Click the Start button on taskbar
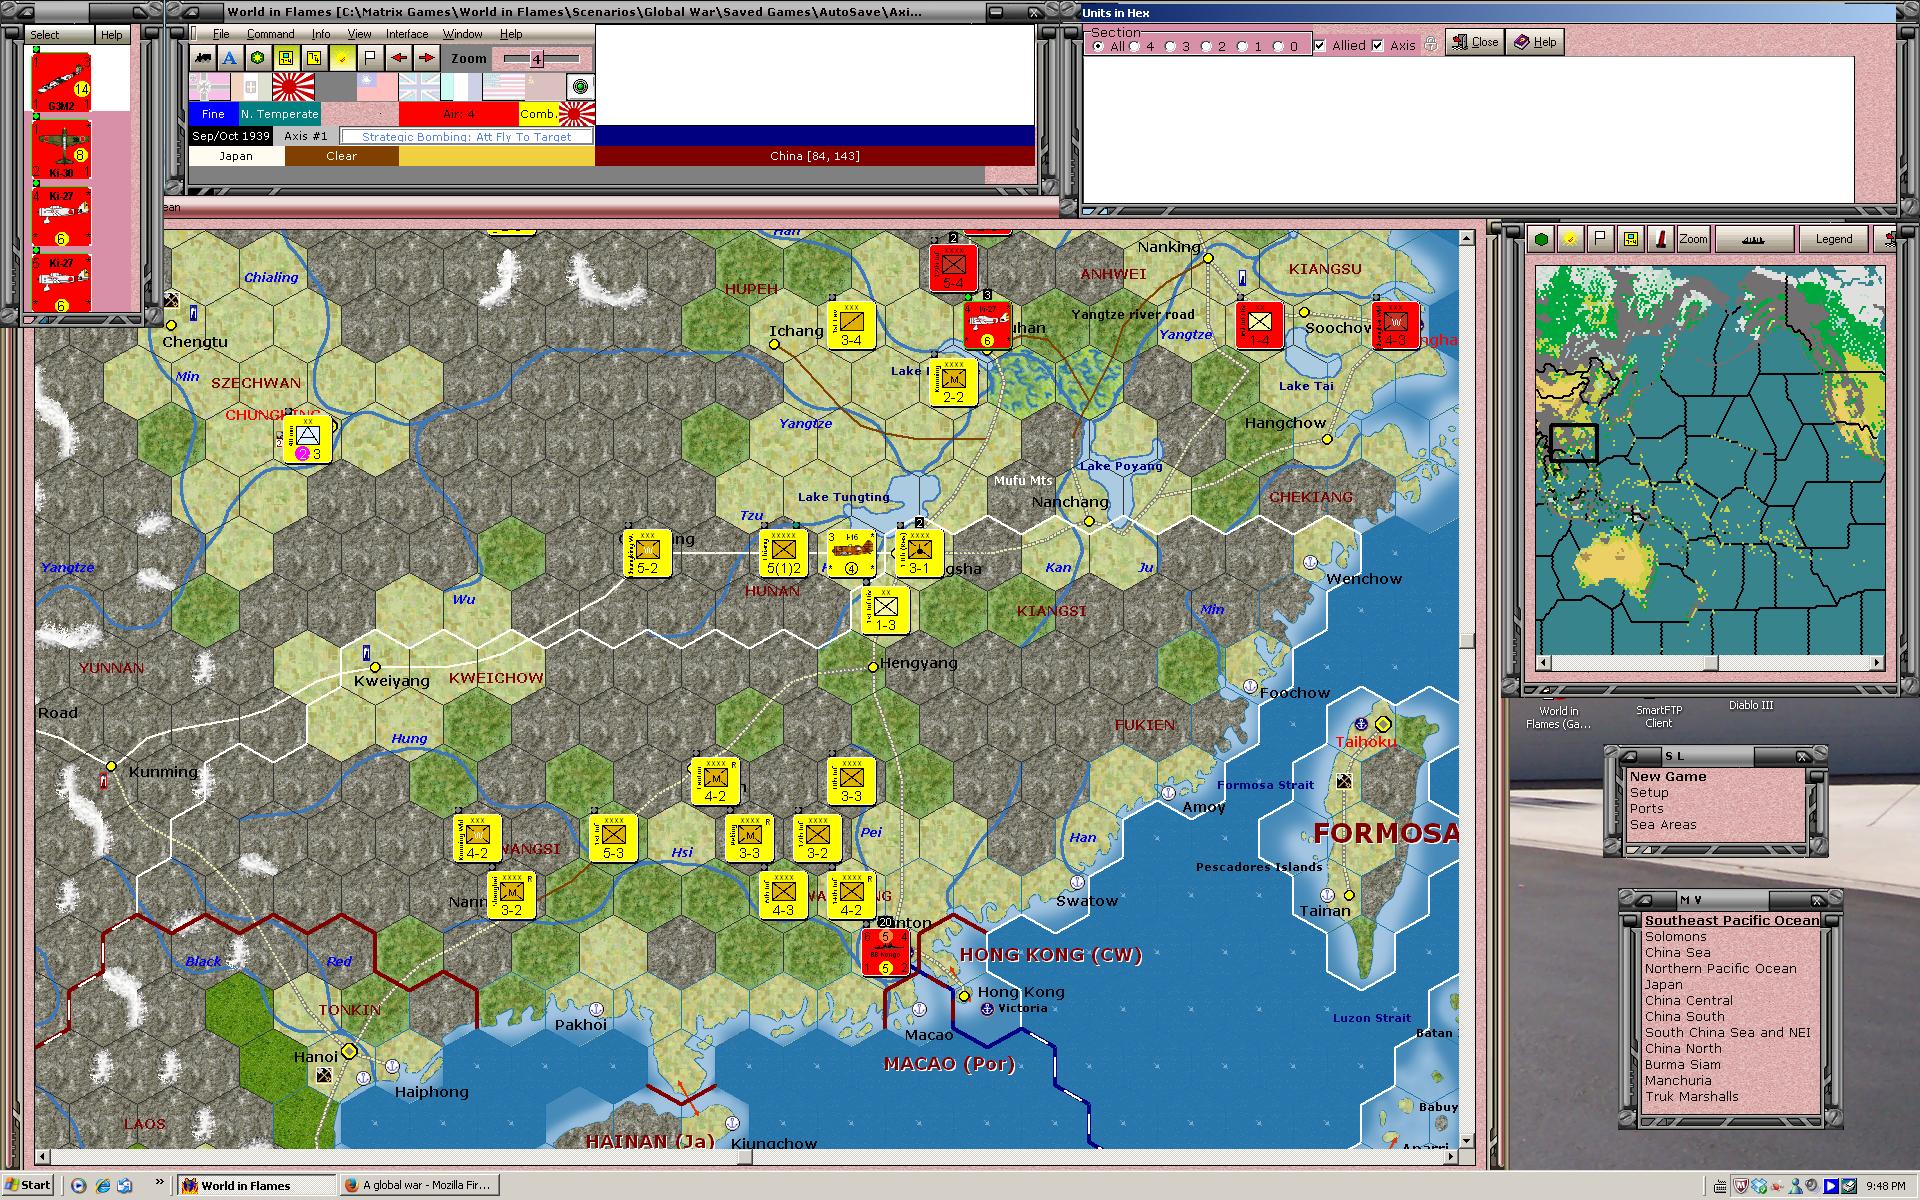This screenshot has width=1920, height=1200. tap(27, 1185)
